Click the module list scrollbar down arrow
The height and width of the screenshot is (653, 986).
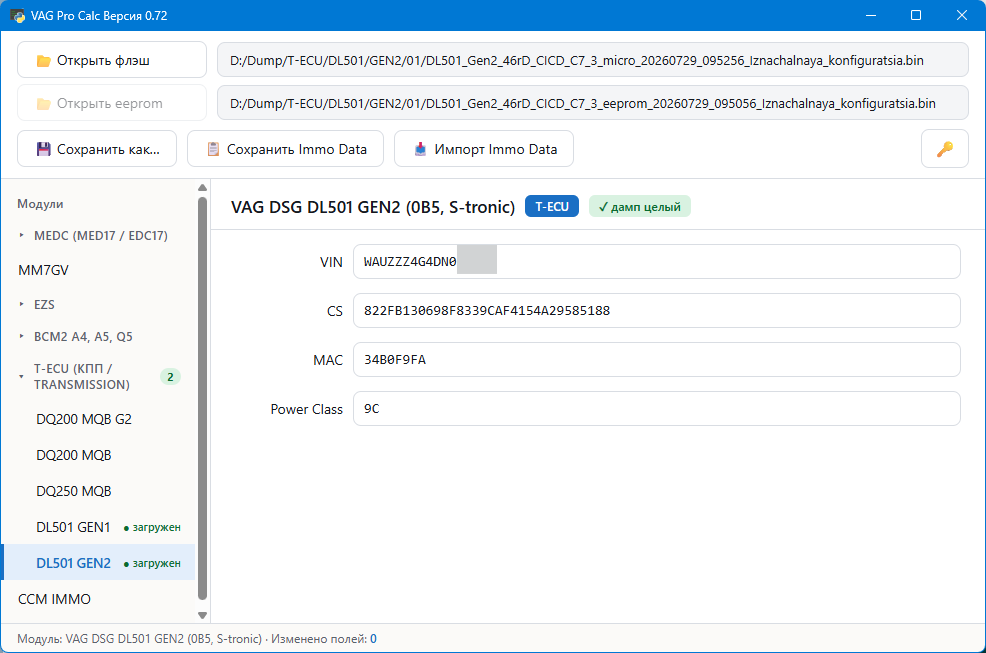point(202,615)
